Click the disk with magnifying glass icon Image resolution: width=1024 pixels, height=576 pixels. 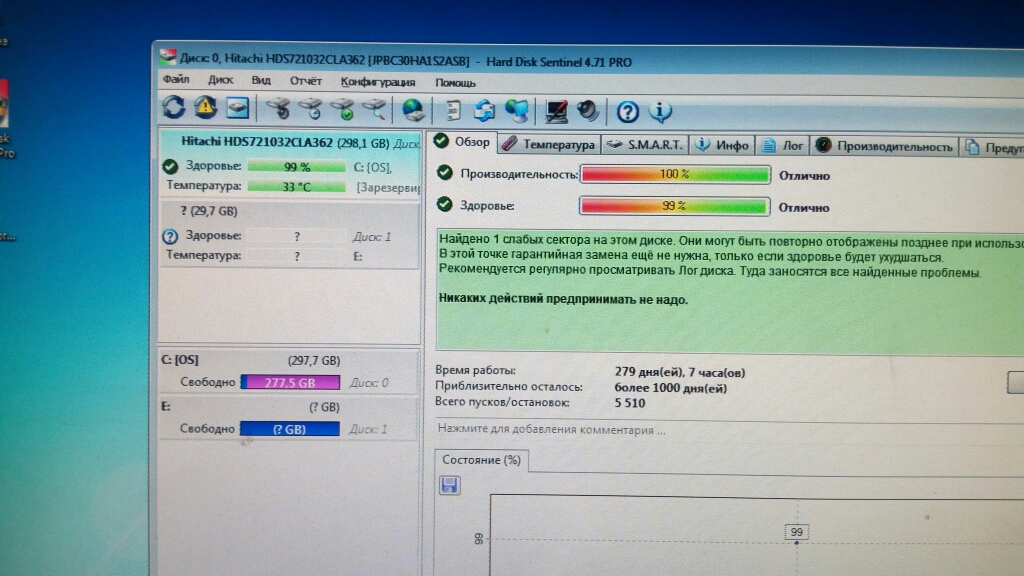click(375, 110)
